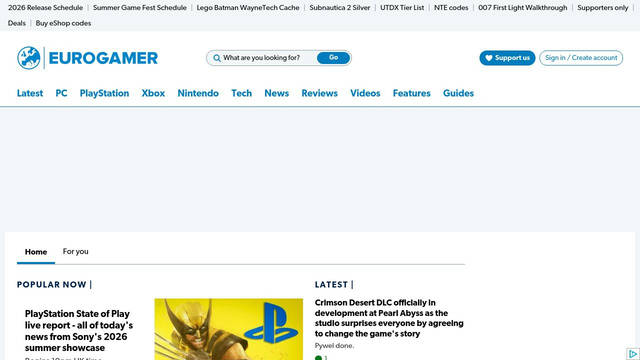640x360 pixels.
Task: Open Supporters only link
Action: coord(602,8)
